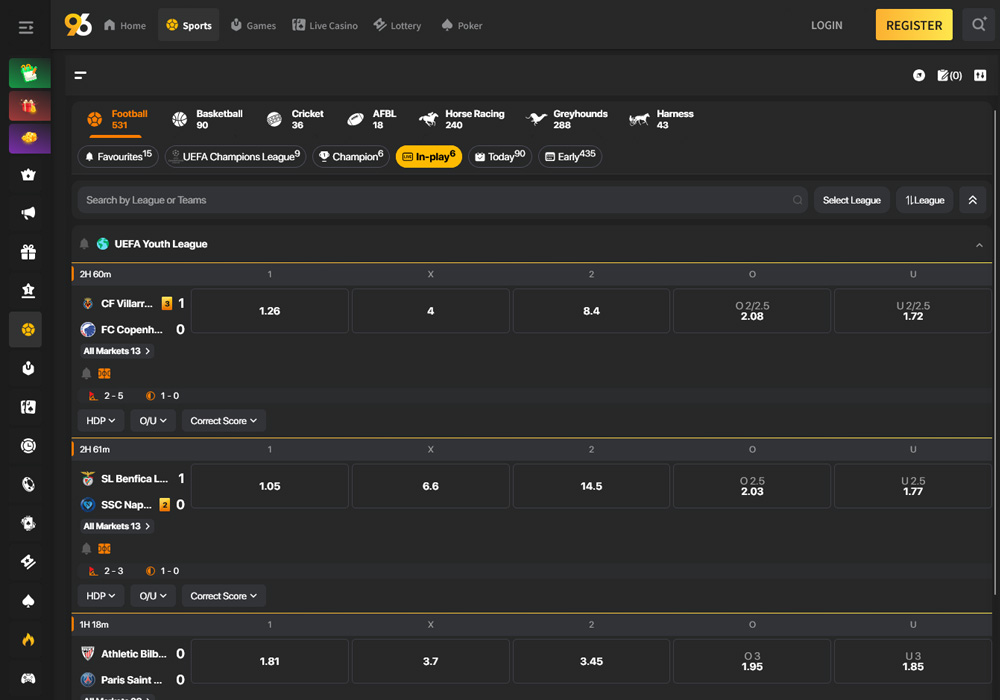Click the Search by League or Teams field

click(x=435, y=200)
